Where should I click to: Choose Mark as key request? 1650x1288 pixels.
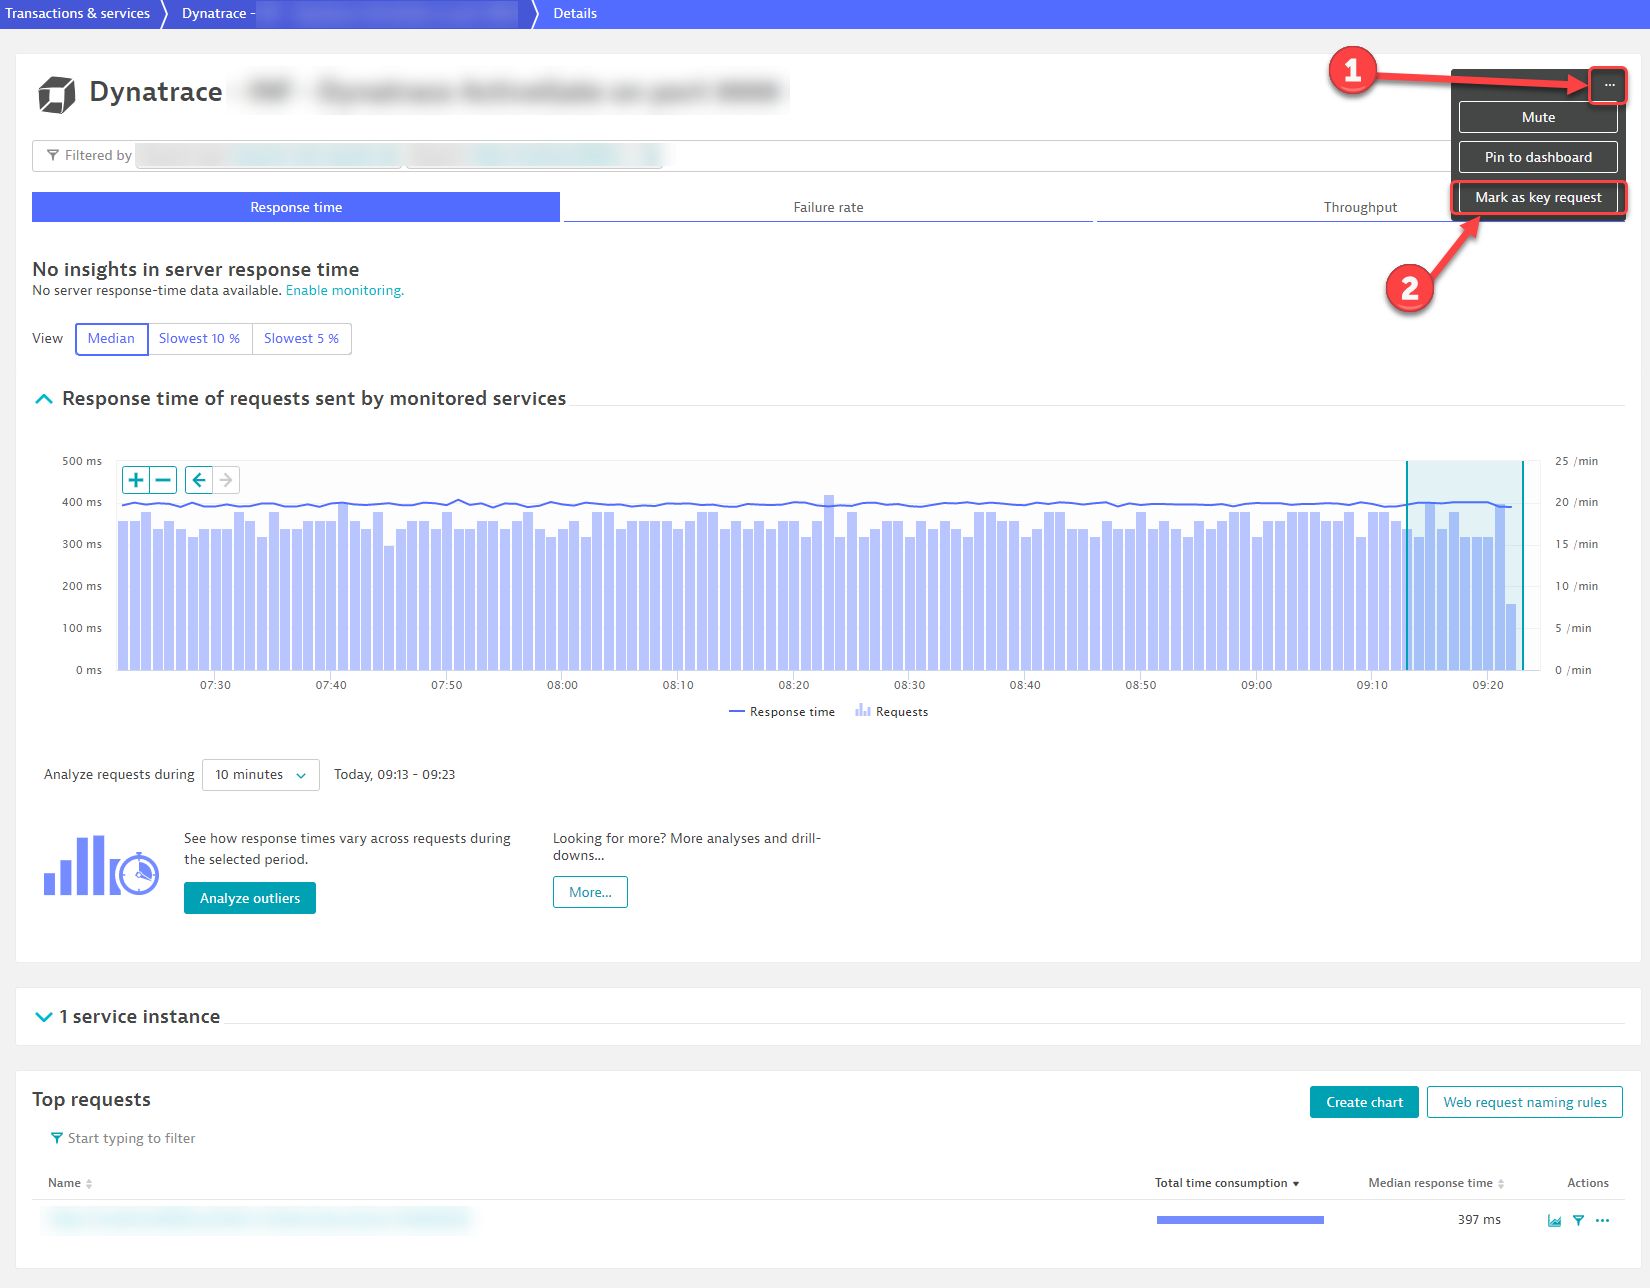point(1538,197)
